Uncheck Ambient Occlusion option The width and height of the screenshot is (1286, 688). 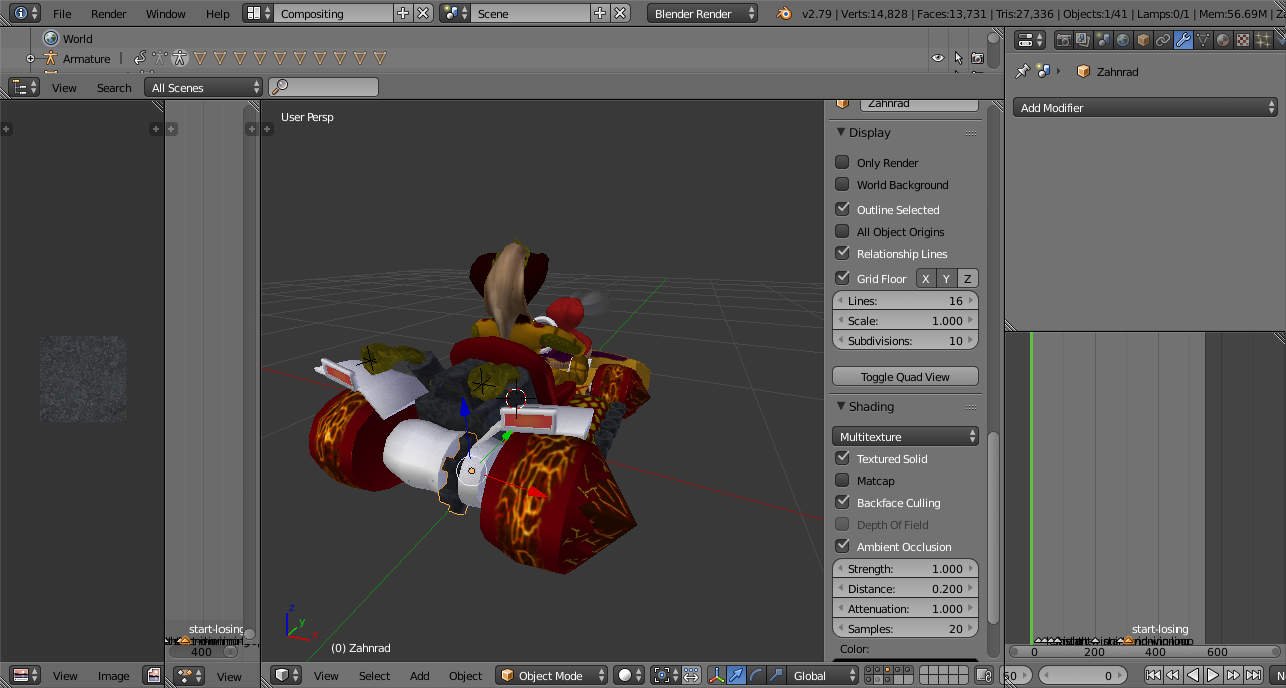(x=842, y=546)
